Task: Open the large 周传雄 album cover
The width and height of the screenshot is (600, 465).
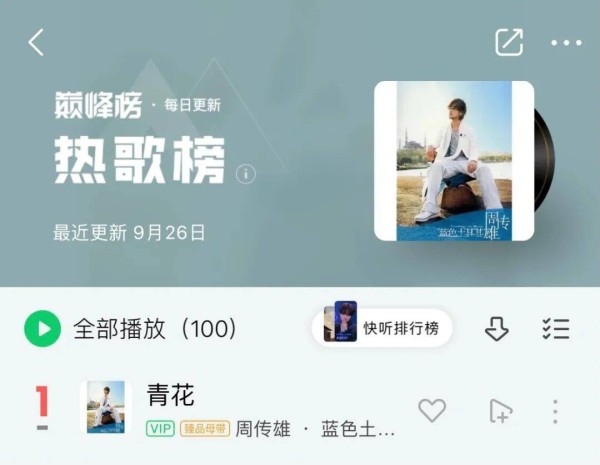Action: point(454,161)
